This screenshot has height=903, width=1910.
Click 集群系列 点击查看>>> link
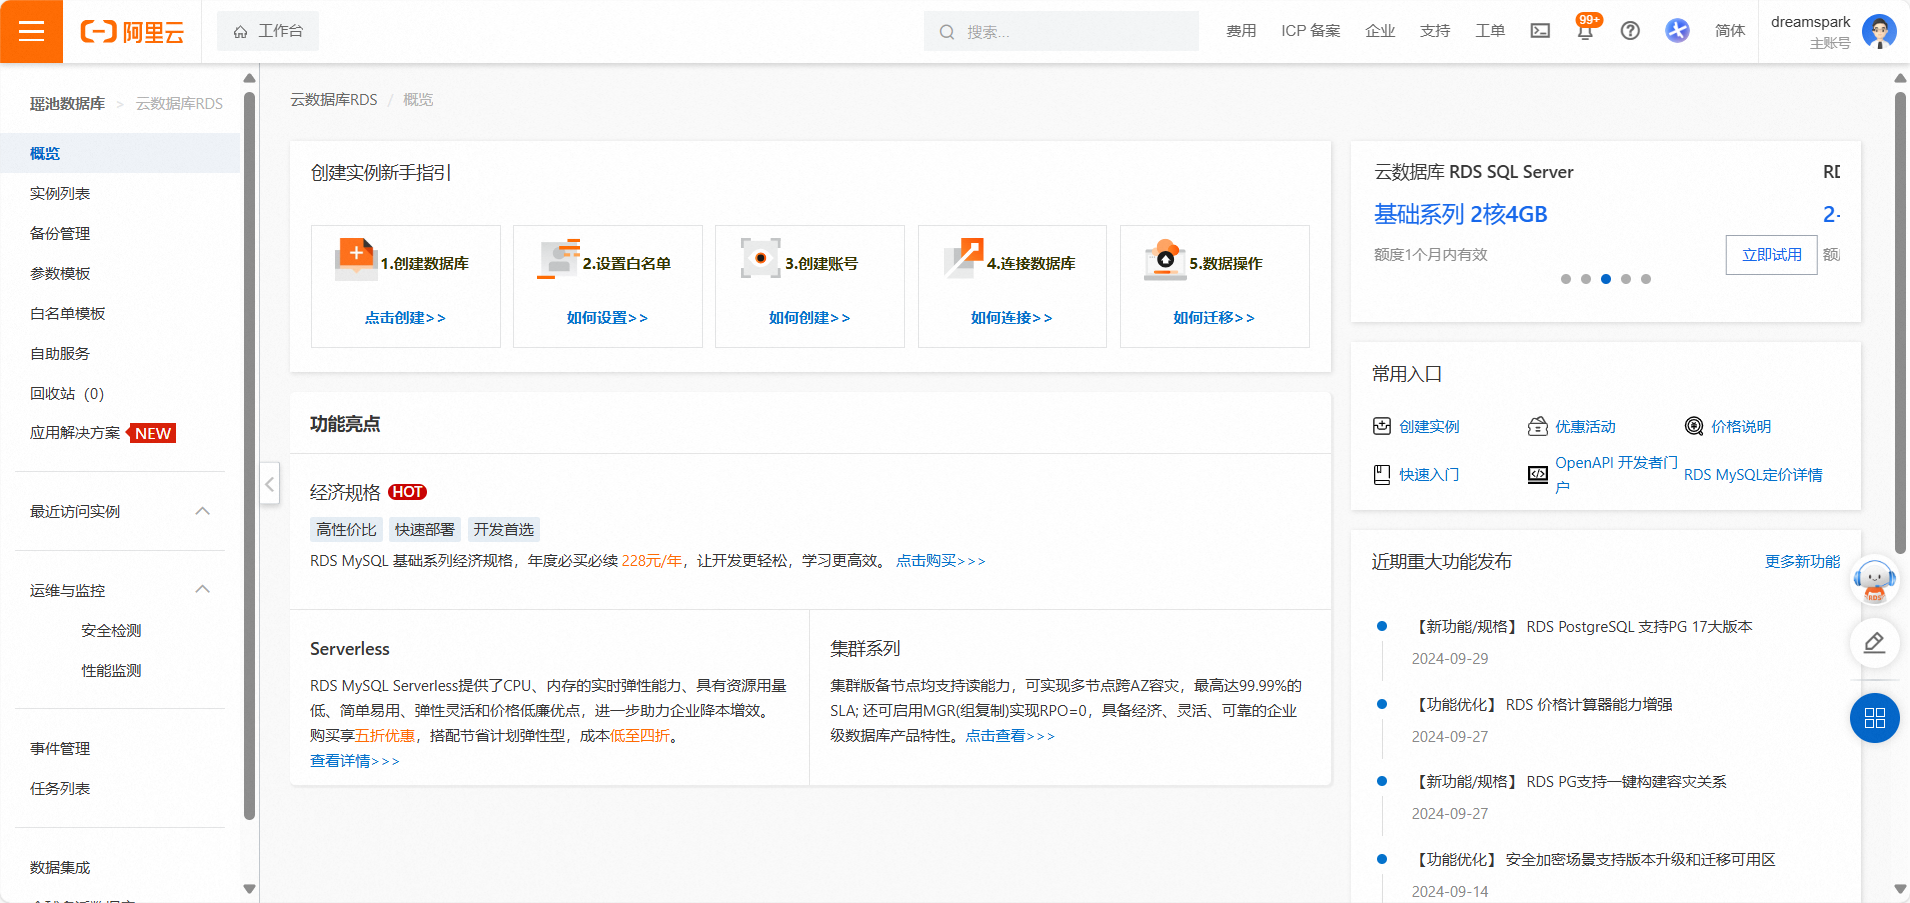1010,736
